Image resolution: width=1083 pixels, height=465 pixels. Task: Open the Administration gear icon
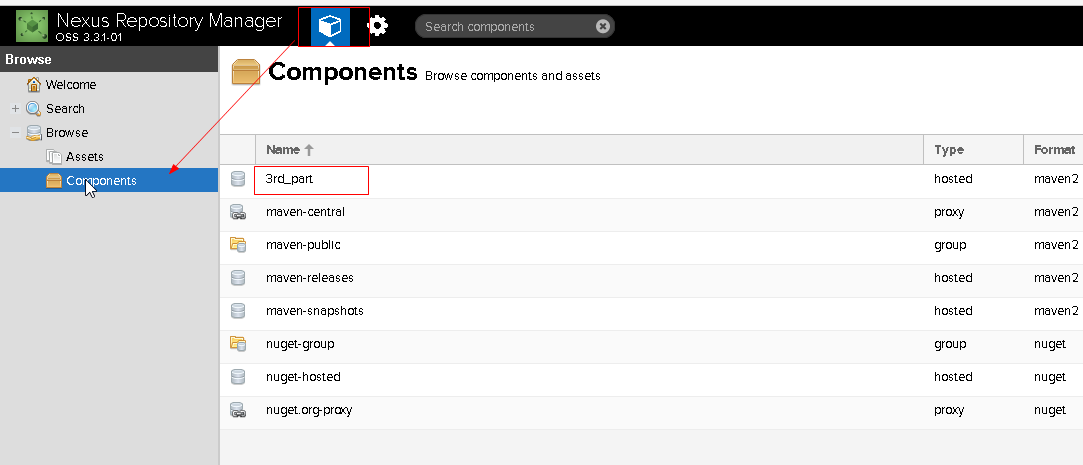(377, 27)
